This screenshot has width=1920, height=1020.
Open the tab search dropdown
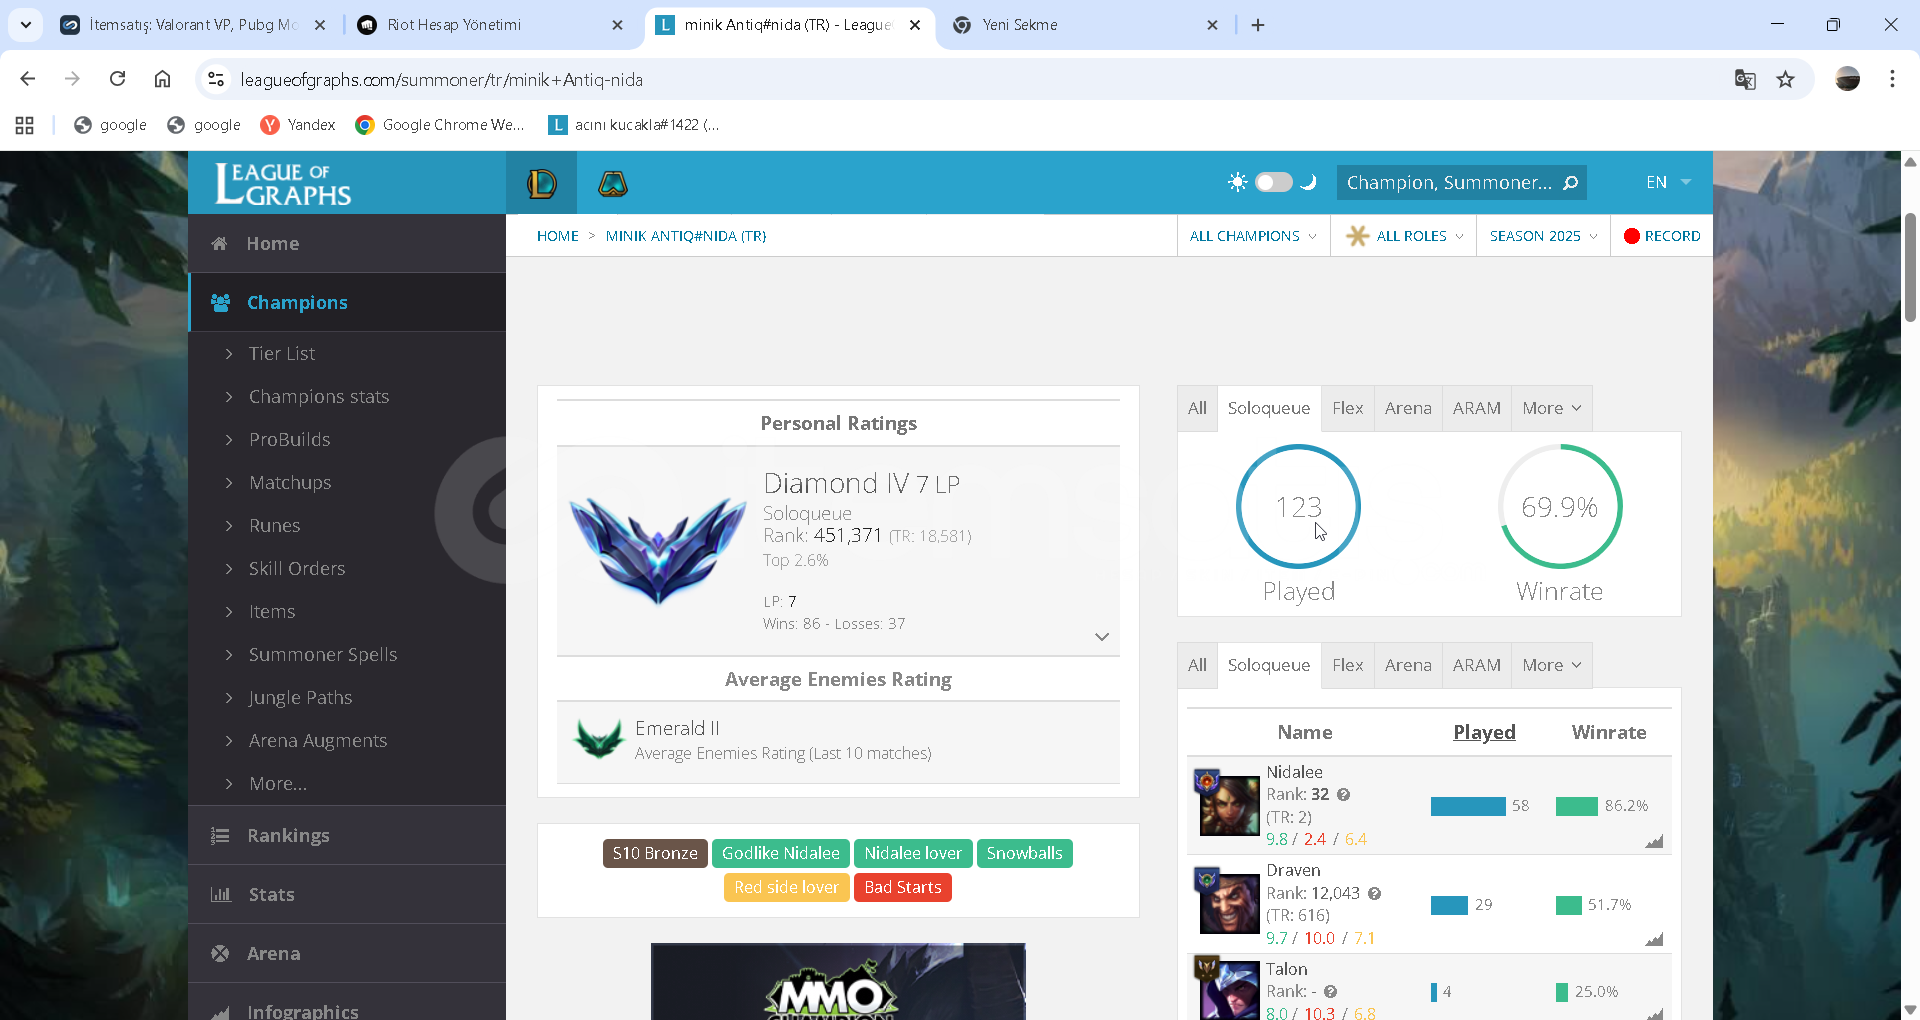coord(26,25)
